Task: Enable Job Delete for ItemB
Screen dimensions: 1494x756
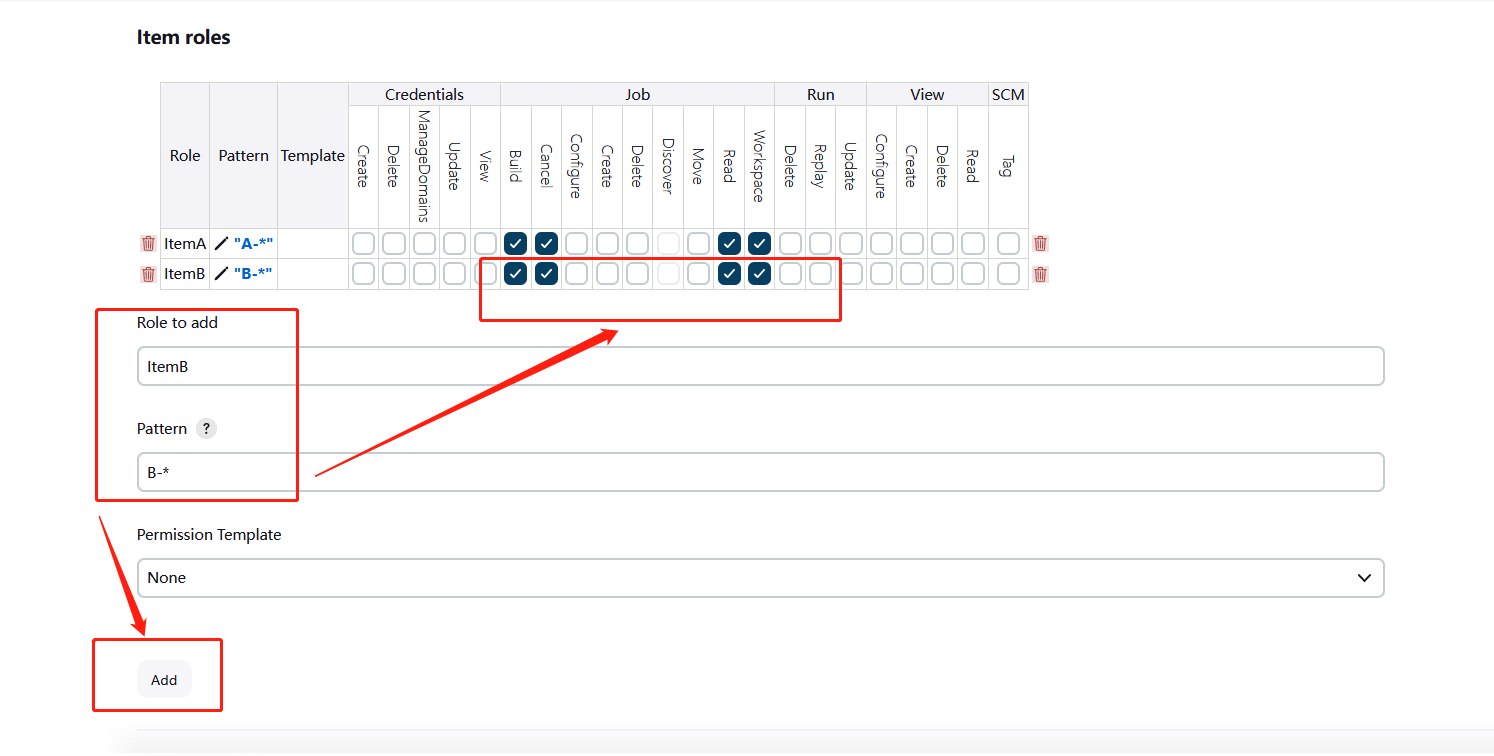Action: (638, 274)
